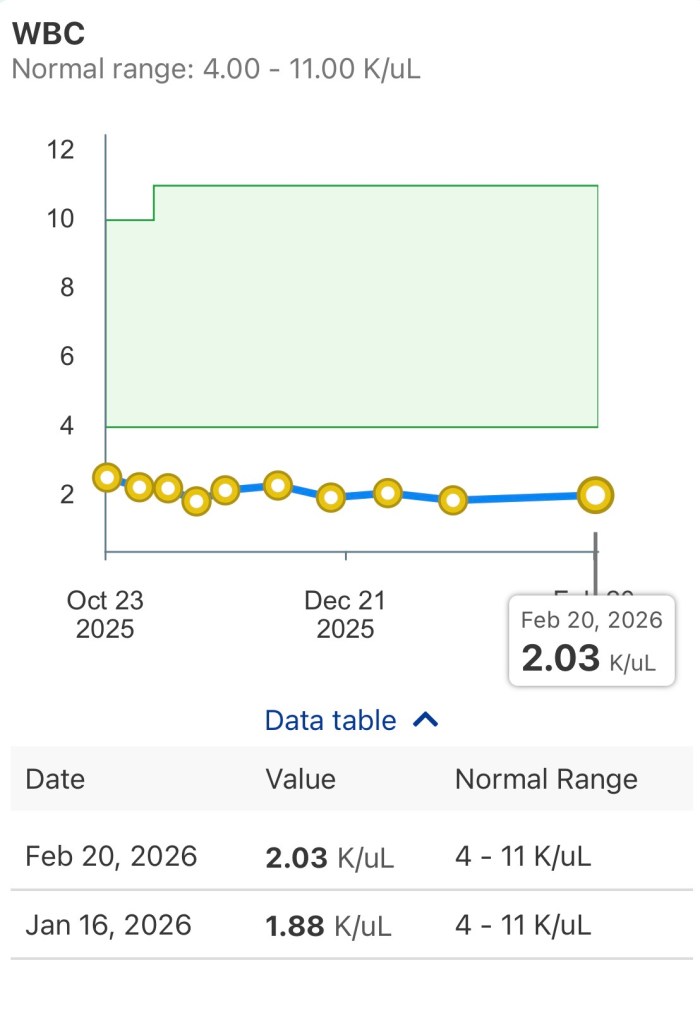Viewport: 700px width, 1023px height.
Task: Select the first WBC data point from Oct 23
Action: click(107, 478)
